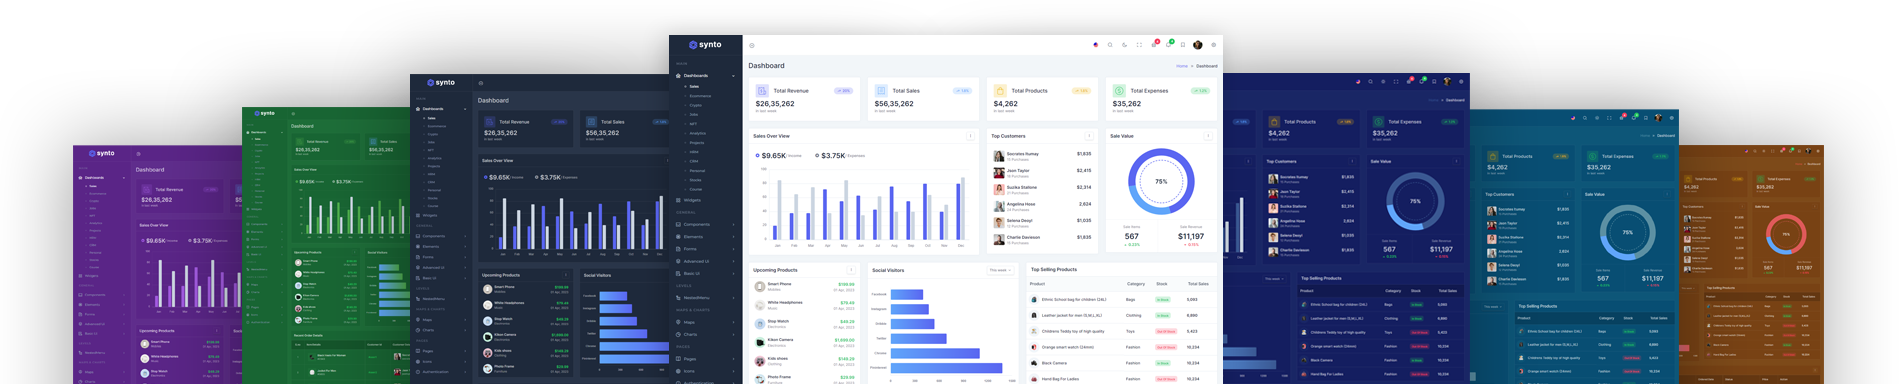Viewport: 1901px width, 384px height.
Task: Open the user avatar profile menu in the white dashboard
Action: (x=1198, y=45)
